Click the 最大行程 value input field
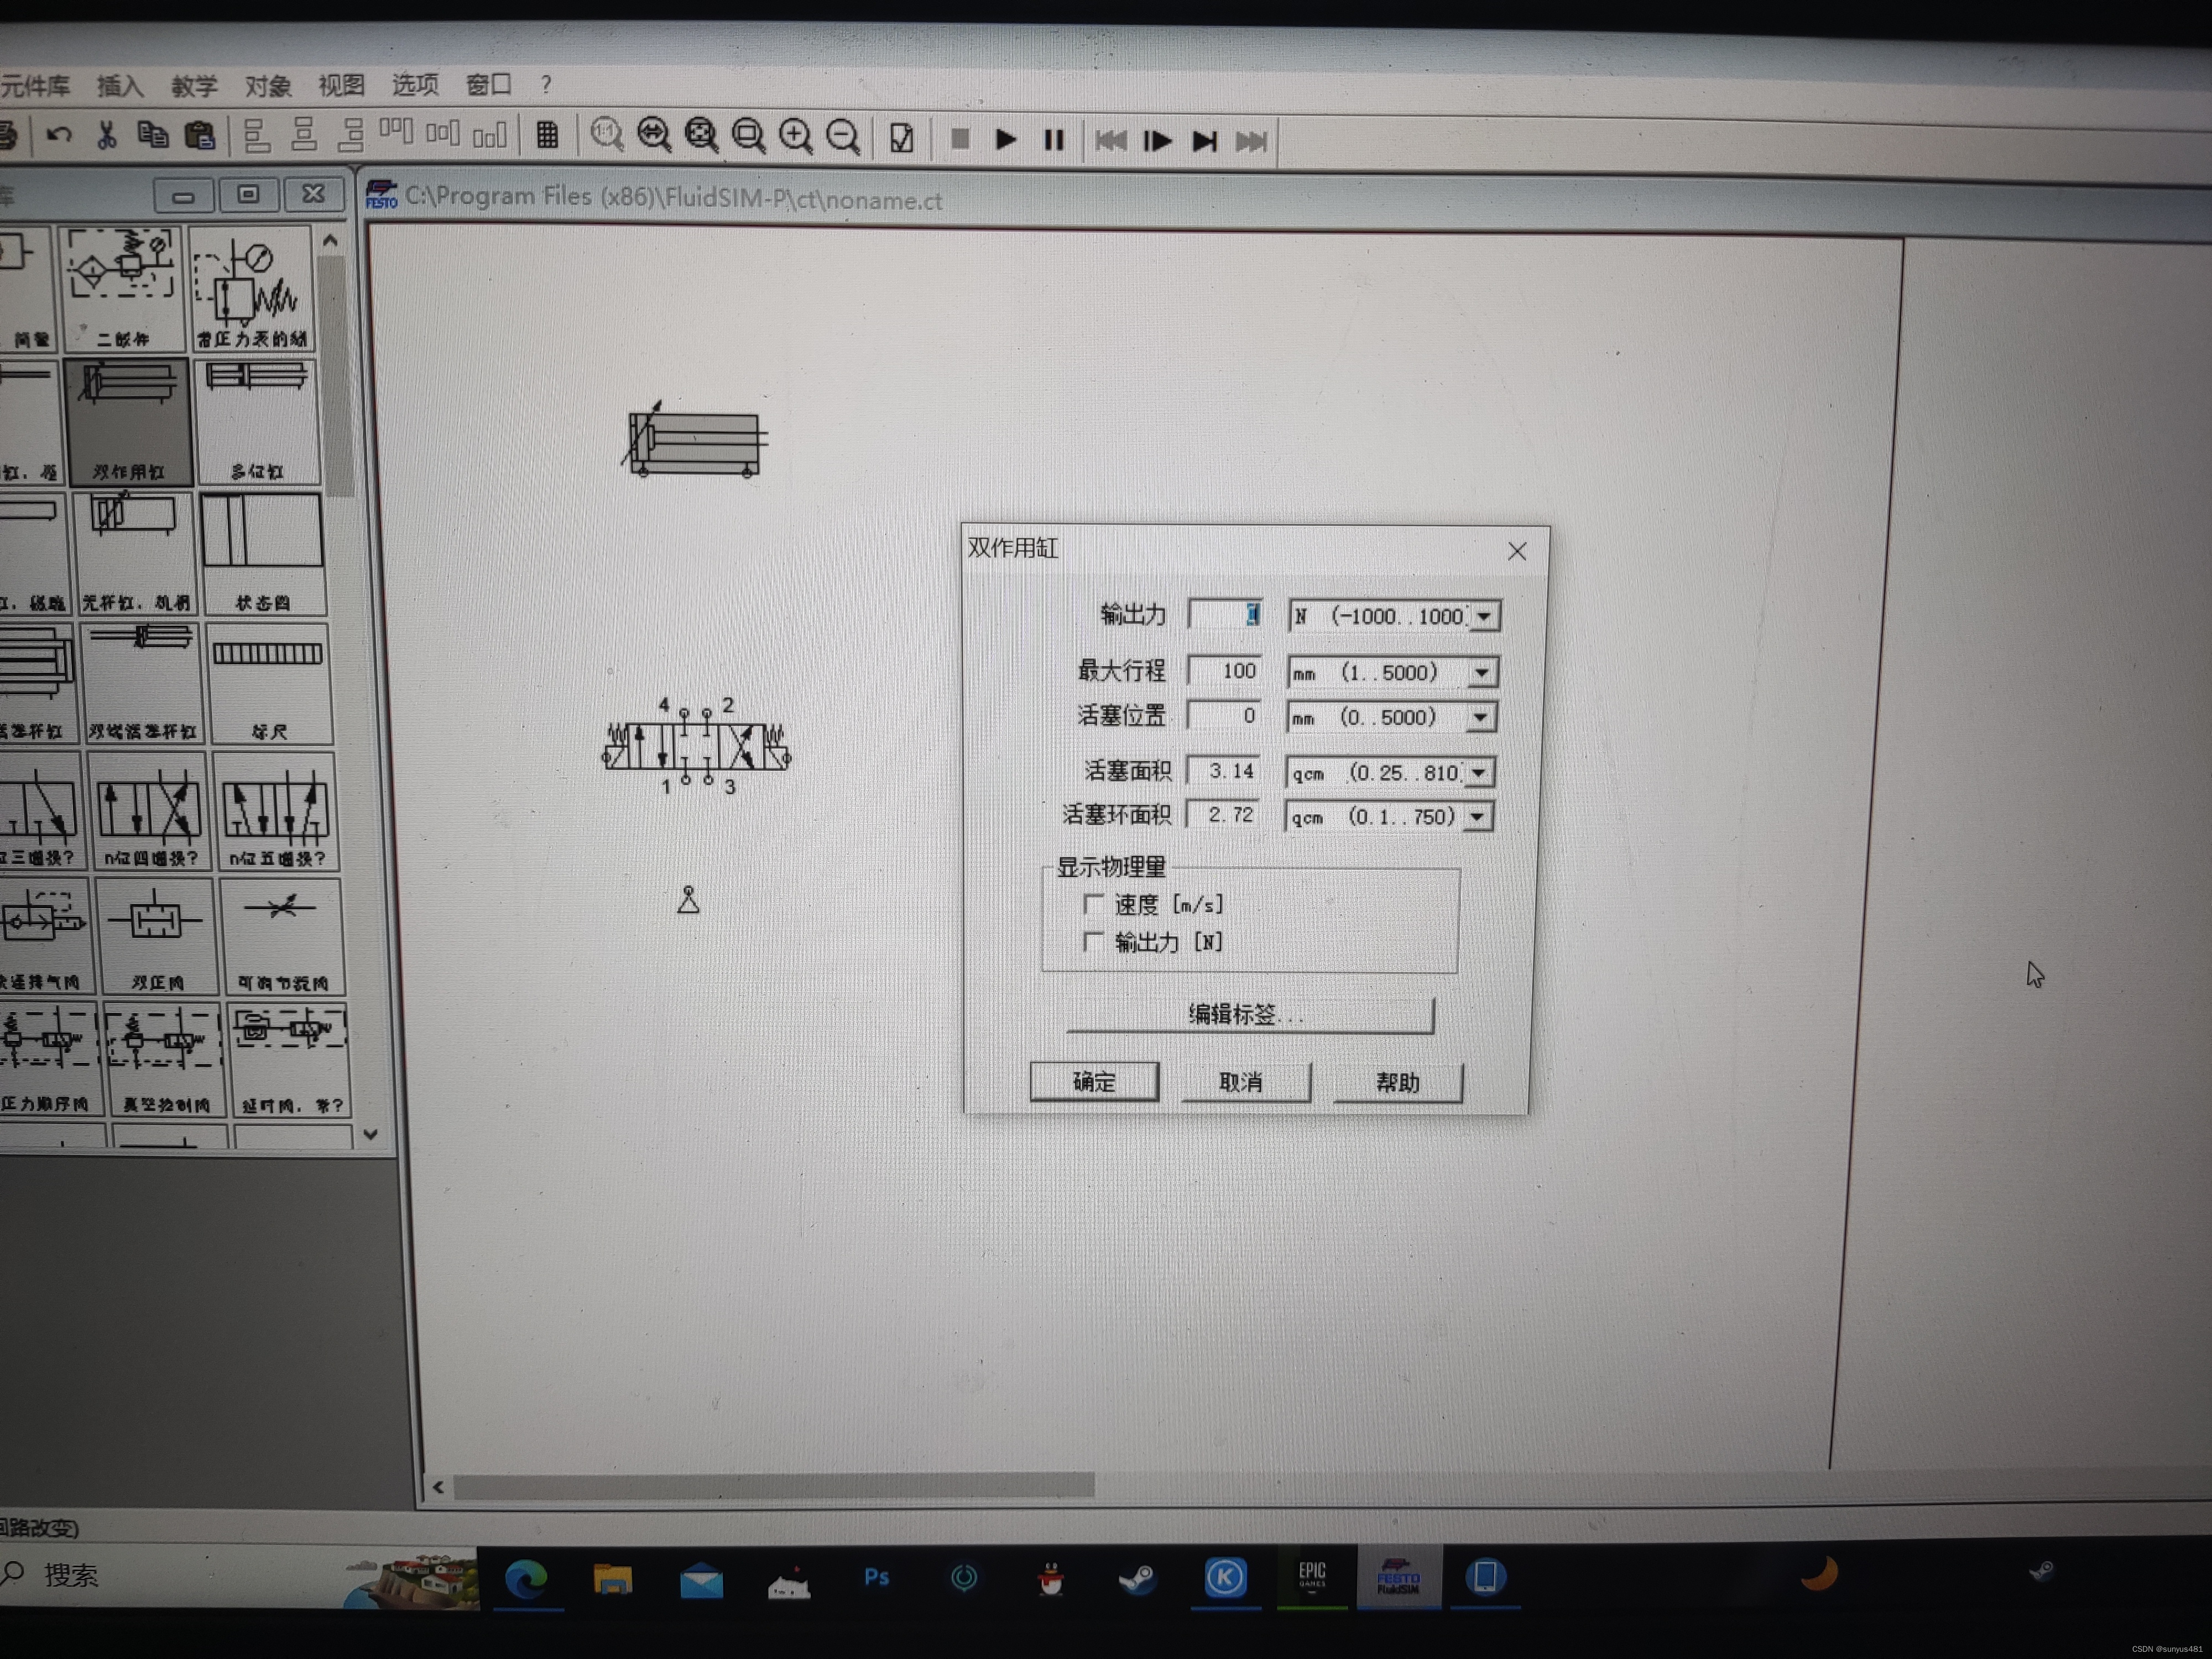 [x=1225, y=671]
